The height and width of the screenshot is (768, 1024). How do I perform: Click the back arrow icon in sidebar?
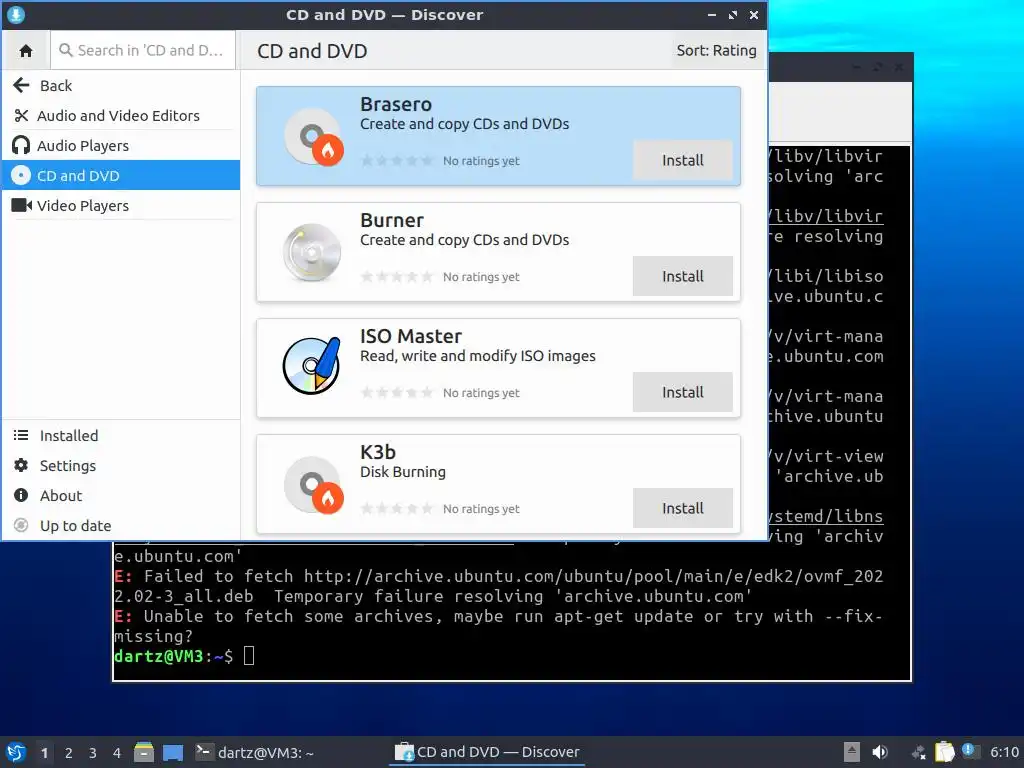point(21,85)
